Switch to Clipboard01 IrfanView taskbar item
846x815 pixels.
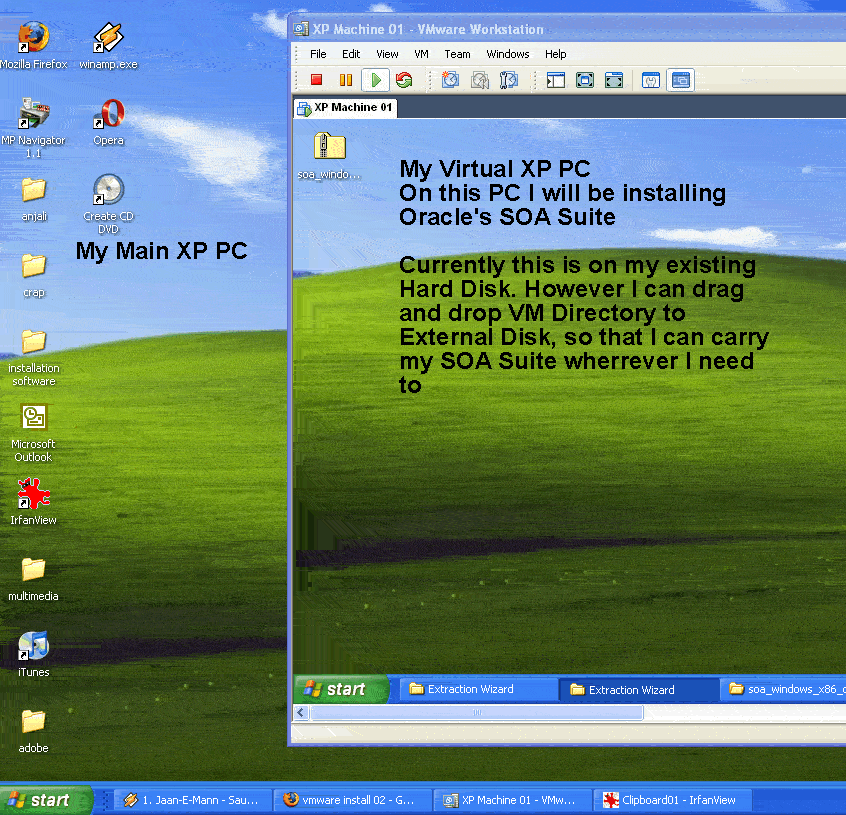tap(672, 800)
